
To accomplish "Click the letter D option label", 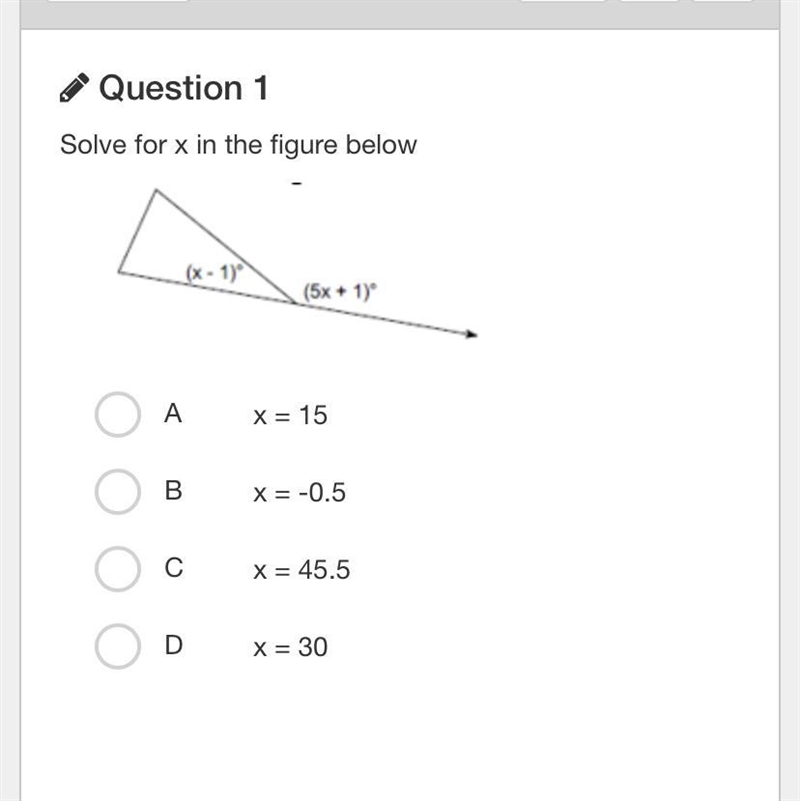I will click(x=174, y=645).
